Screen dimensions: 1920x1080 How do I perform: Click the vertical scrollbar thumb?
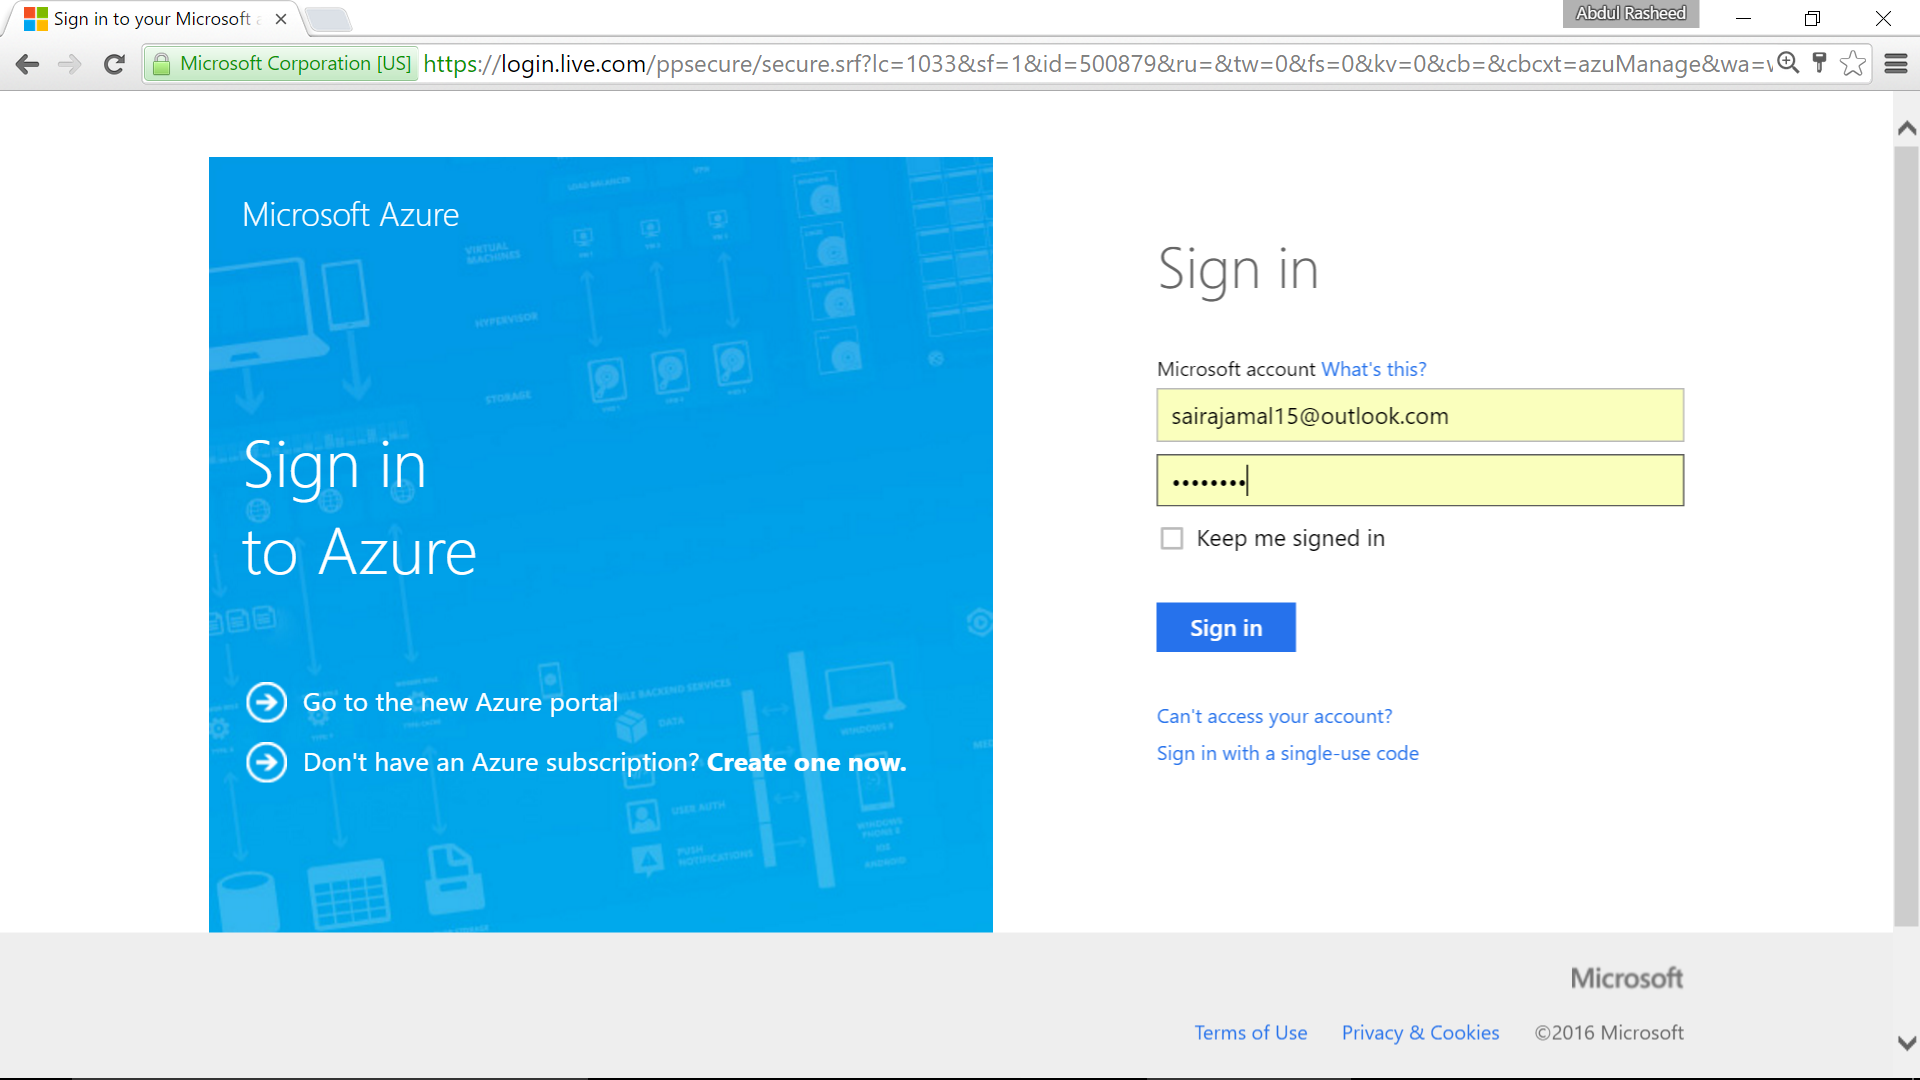tap(1906, 536)
